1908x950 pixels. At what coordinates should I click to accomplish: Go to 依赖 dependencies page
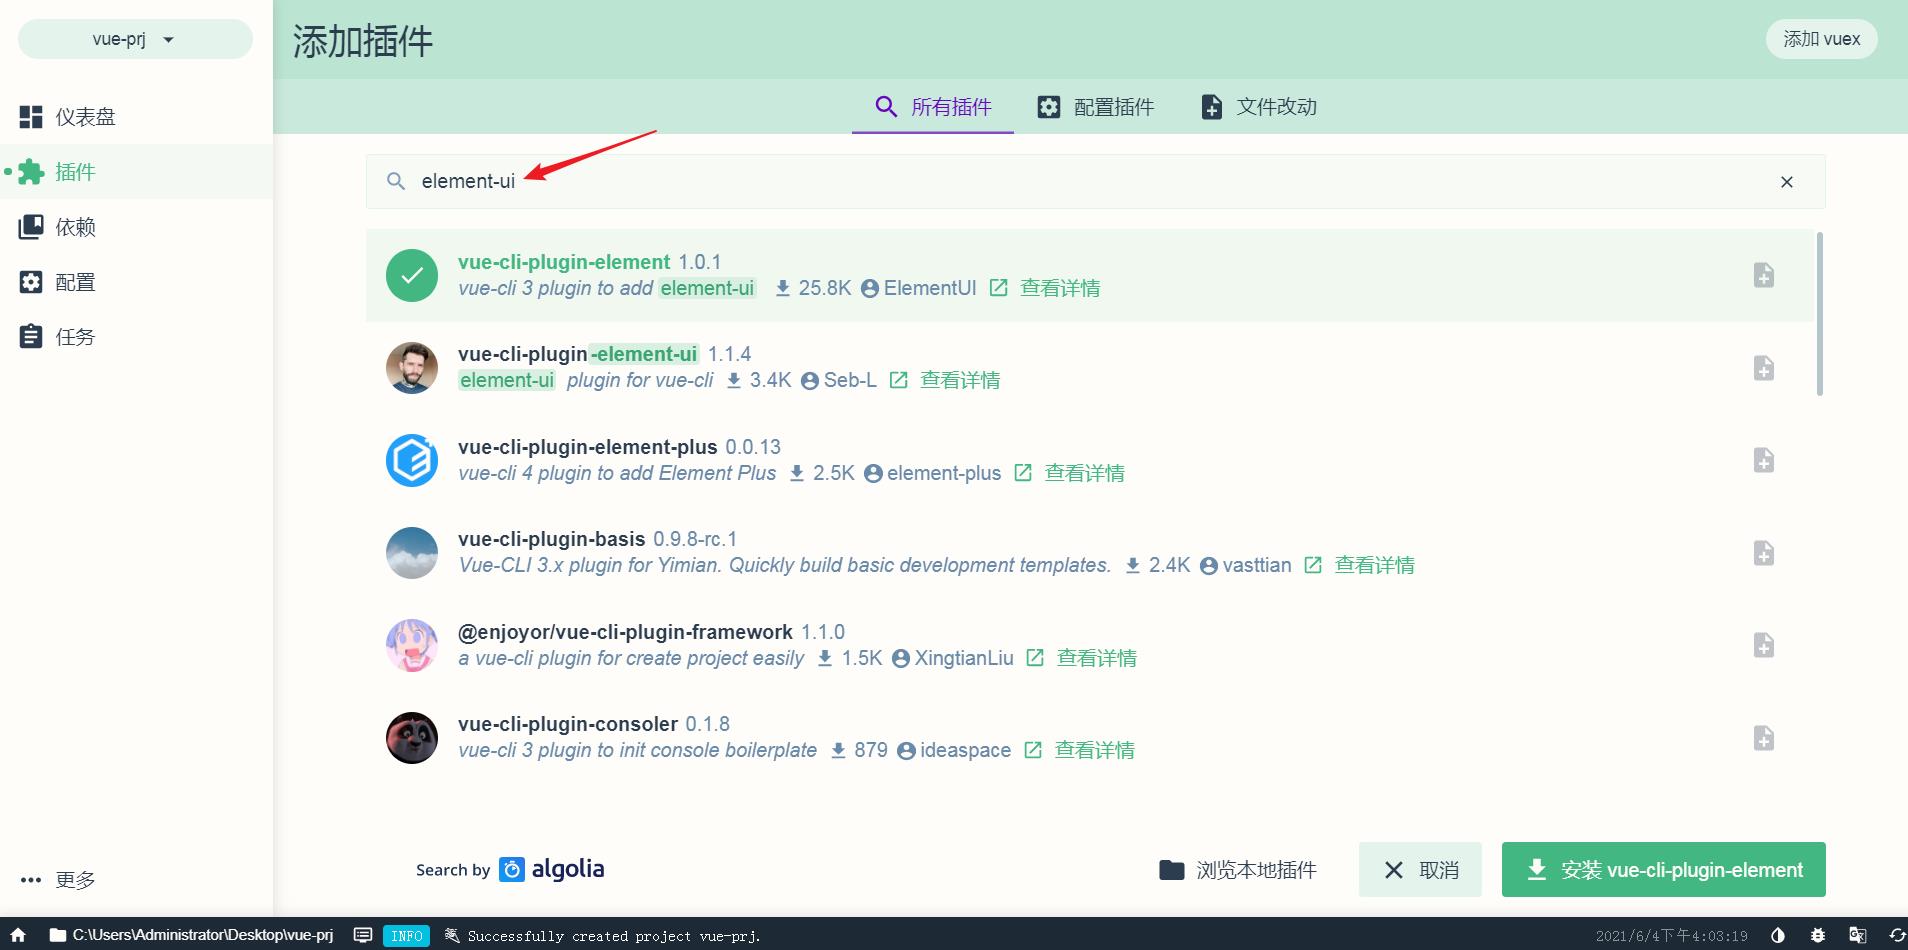point(136,227)
